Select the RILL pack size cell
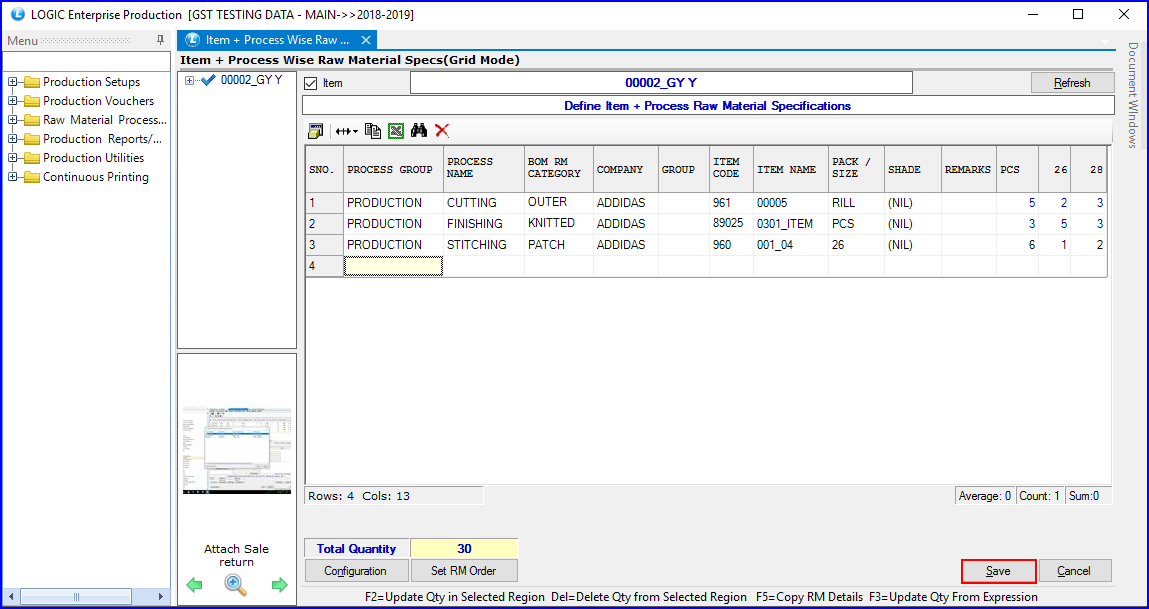 856,203
